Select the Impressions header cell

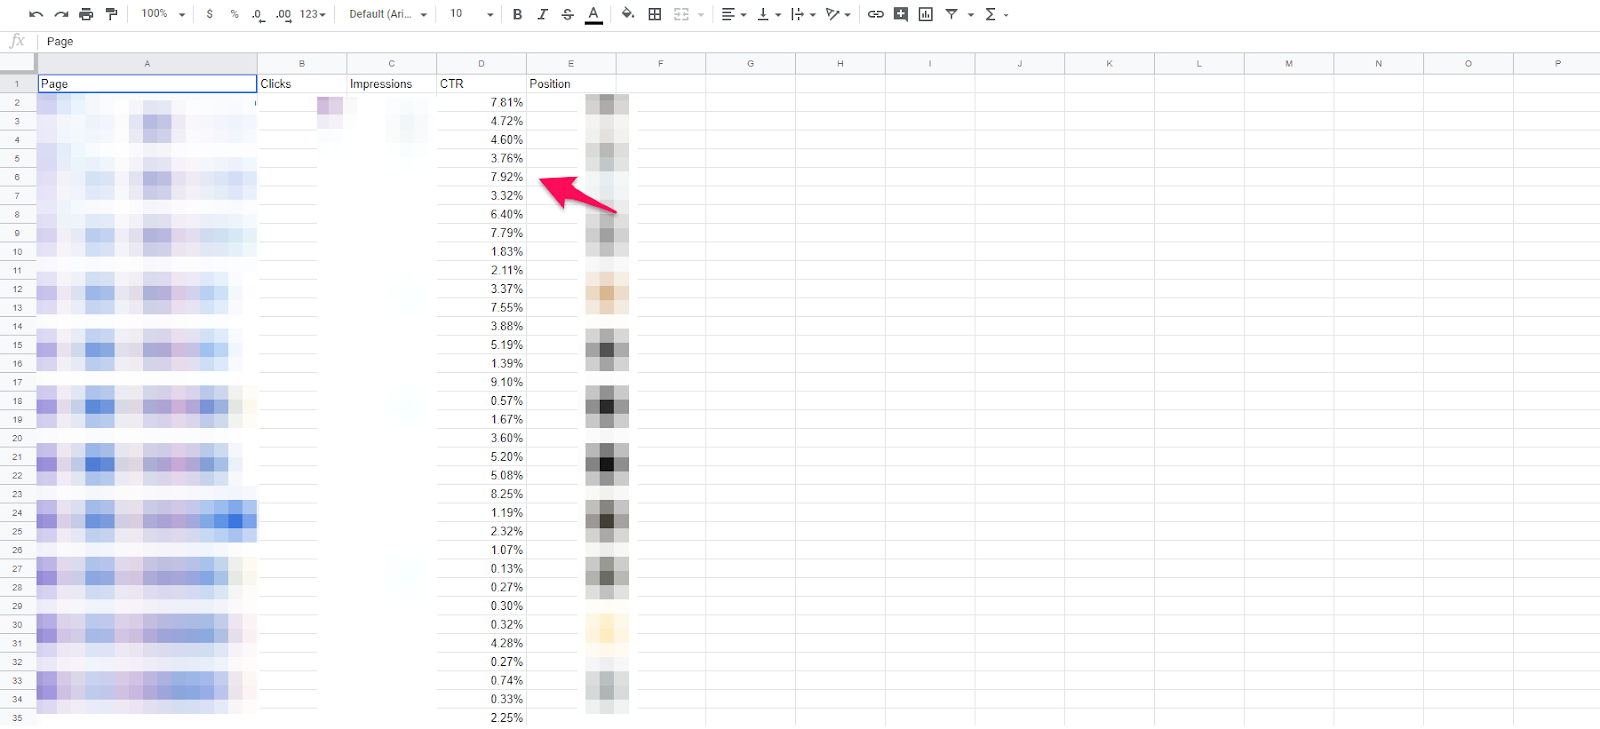pos(392,84)
